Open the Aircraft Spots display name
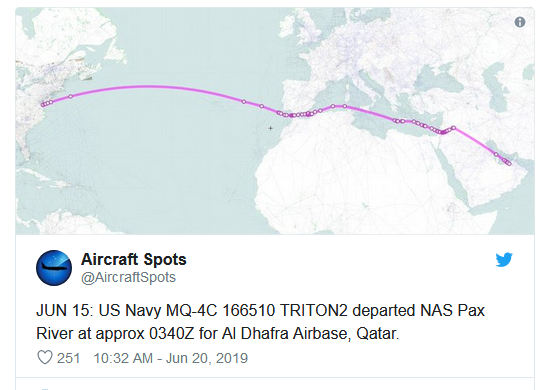This screenshot has width=546, height=390. [x=134, y=259]
